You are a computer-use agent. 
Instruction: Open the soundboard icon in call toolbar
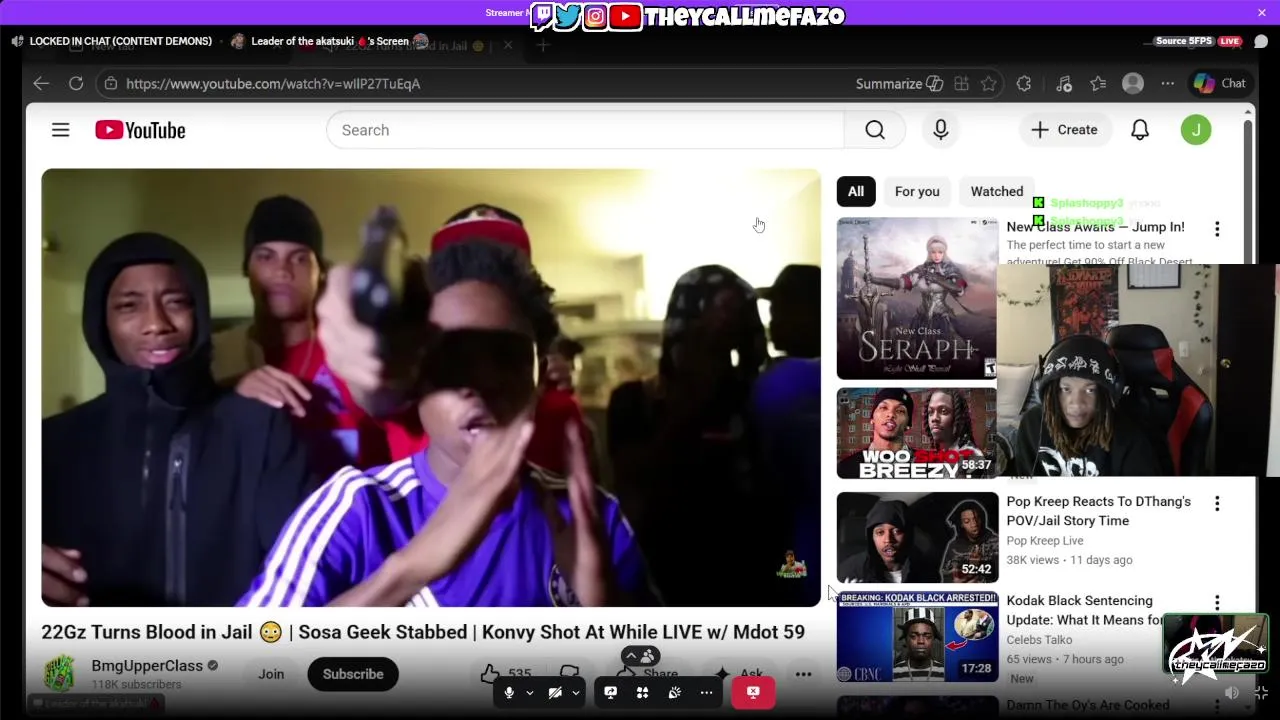click(x=674, y=693)
